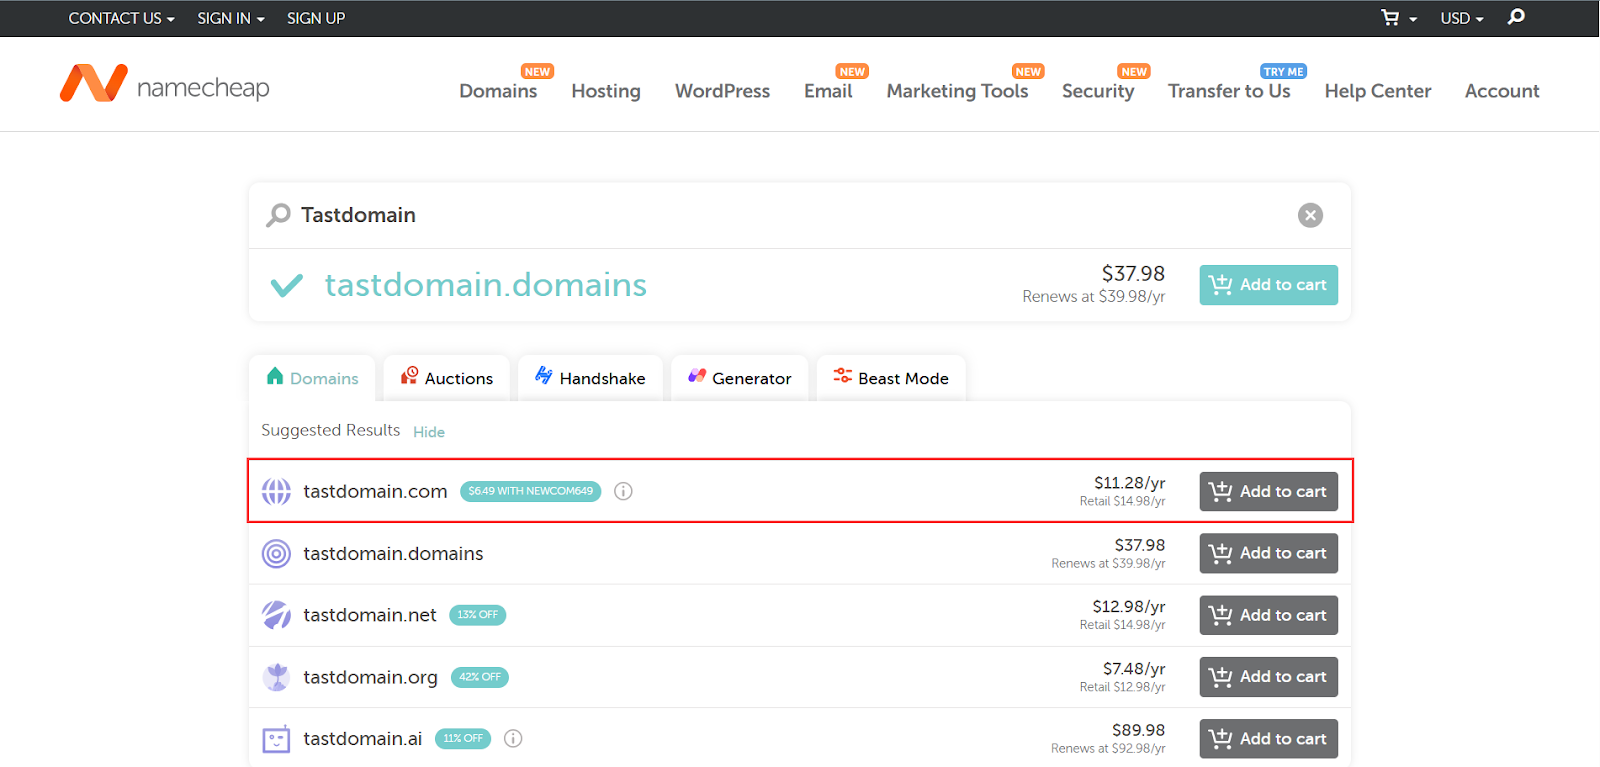The width and height of the screenshot is (1600, 767).
Task: Open Security navigation menu
Action: click(x=1098, y=91)
